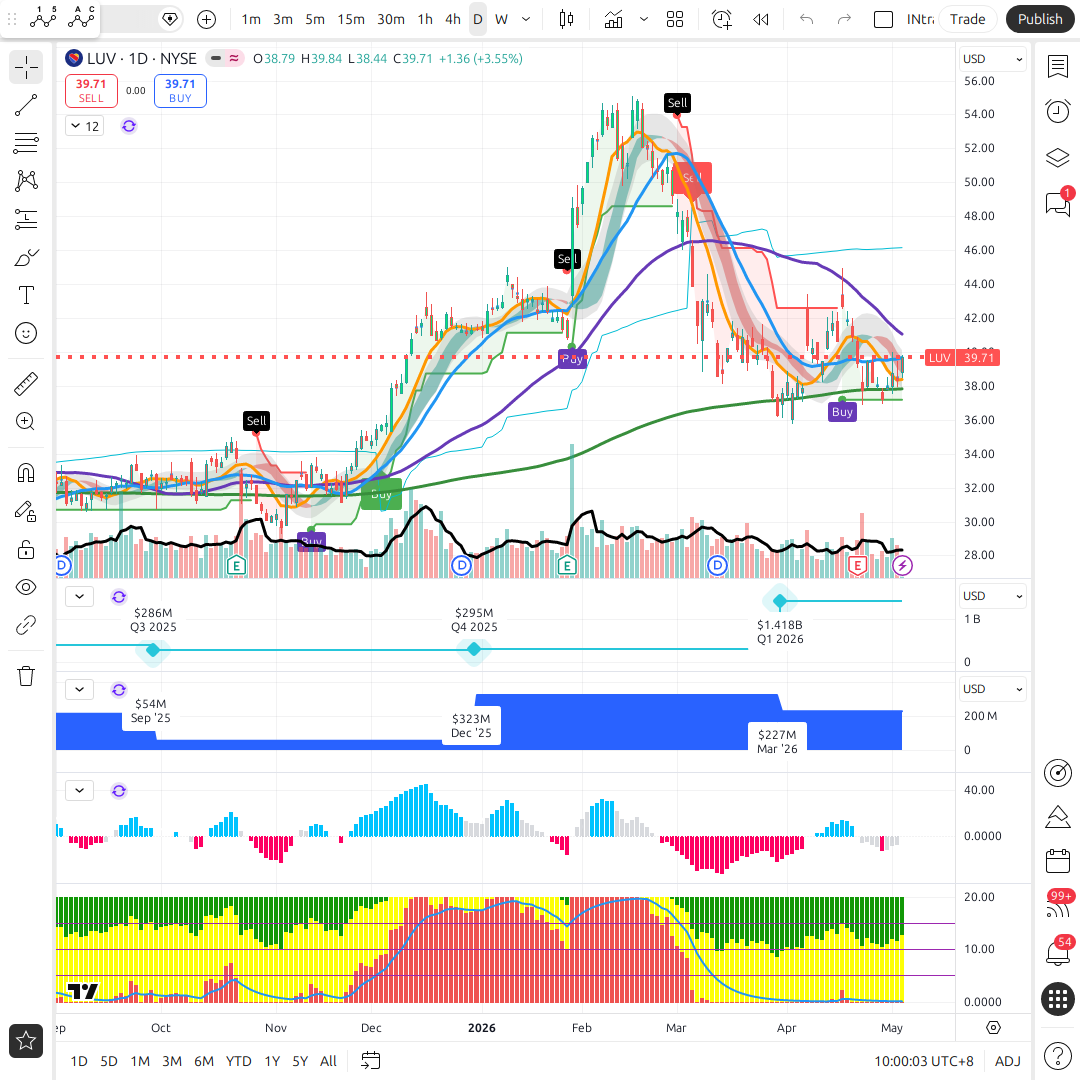Screen dimensions: 1080x1080
Task: Click the add symbol plus button
Action: pos(207,19)
